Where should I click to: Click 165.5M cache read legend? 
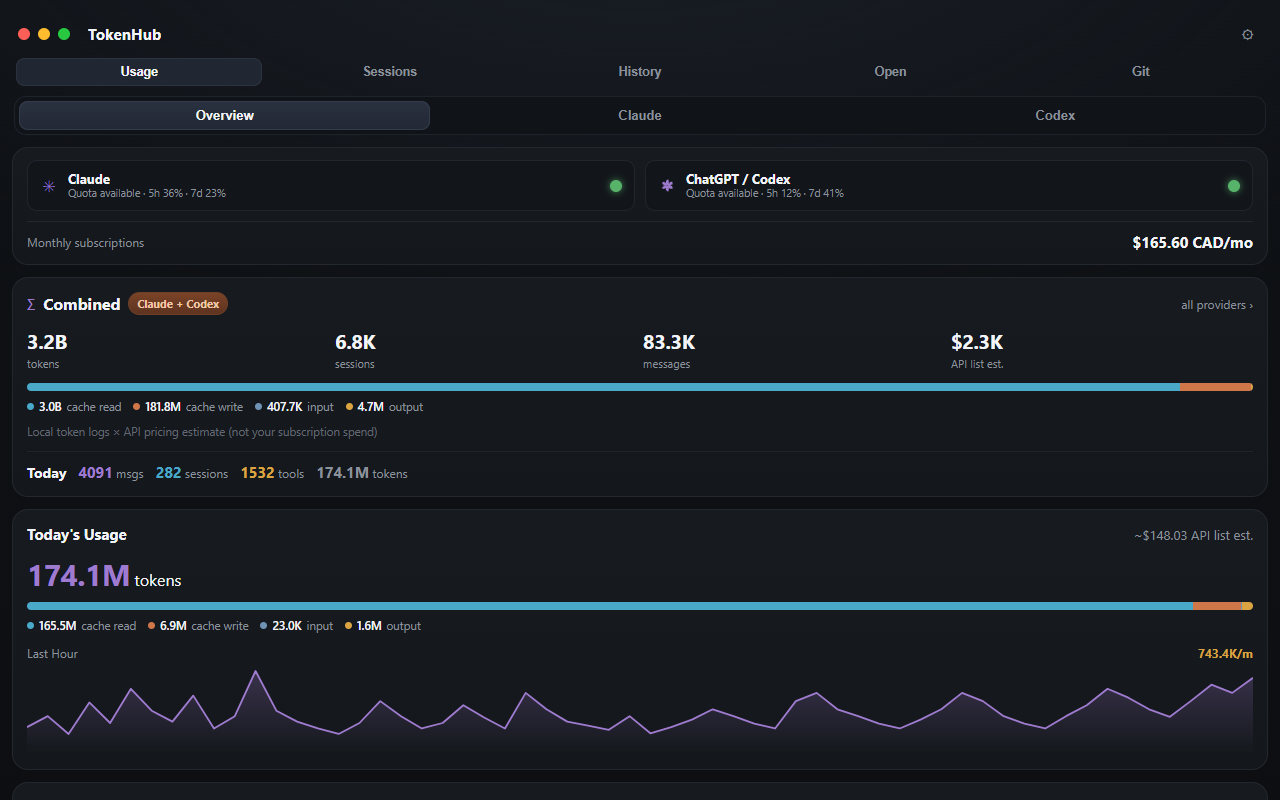(x=82, y=626)
